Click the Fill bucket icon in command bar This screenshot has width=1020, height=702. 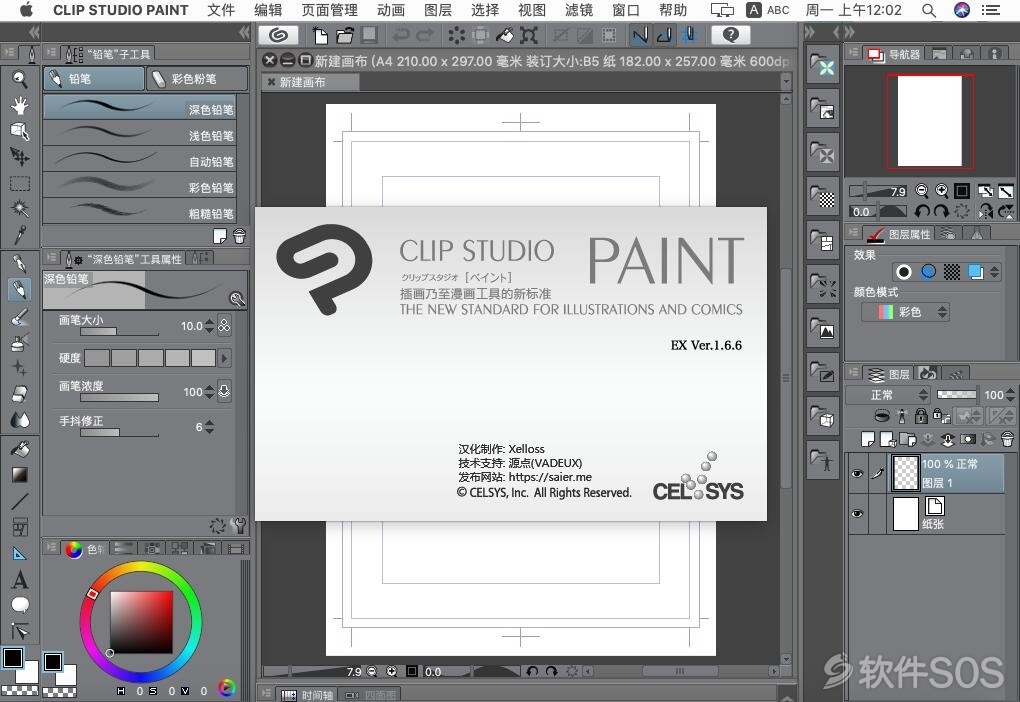[x=504, y=35]
